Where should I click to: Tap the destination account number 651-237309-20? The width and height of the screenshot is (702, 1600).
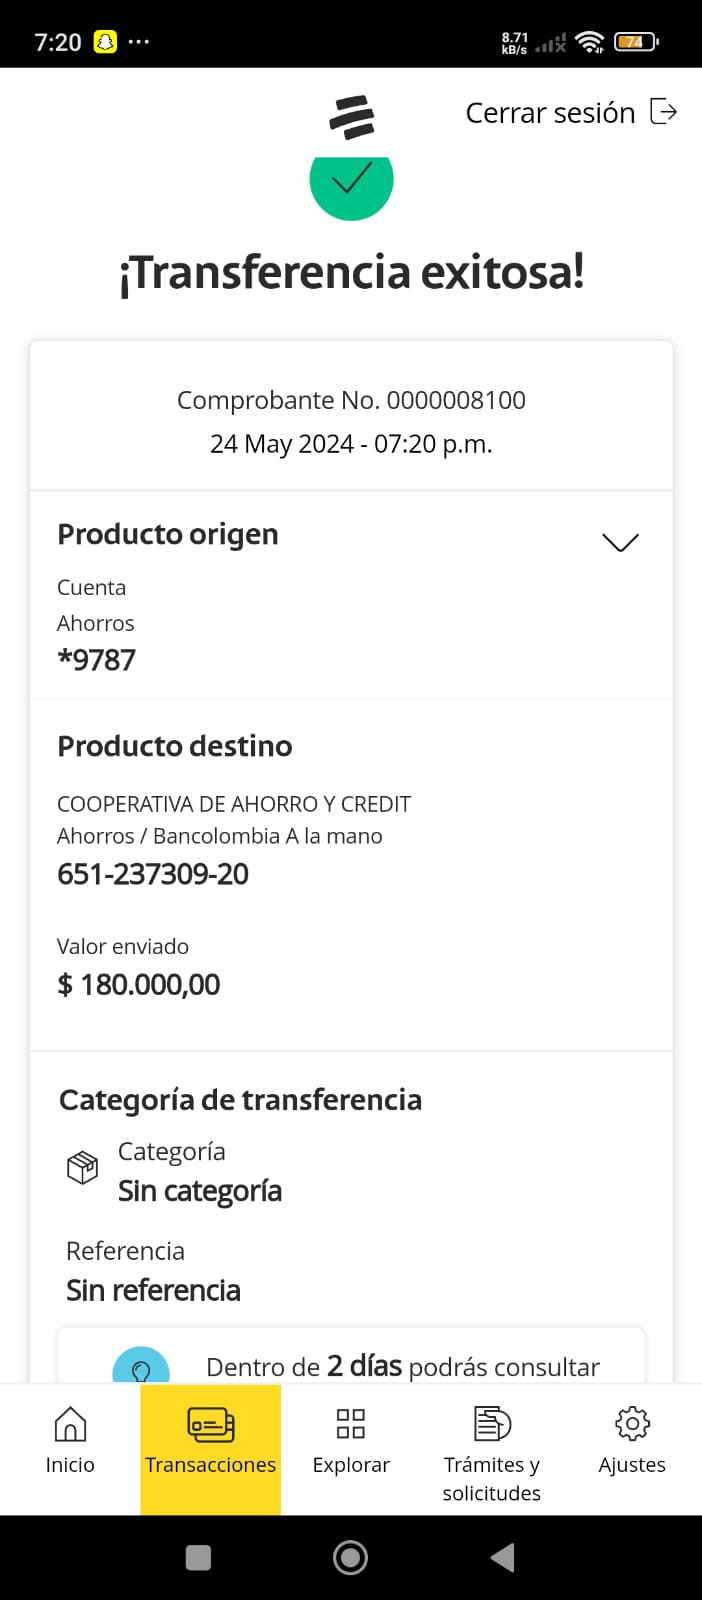[x=153, y=874]
